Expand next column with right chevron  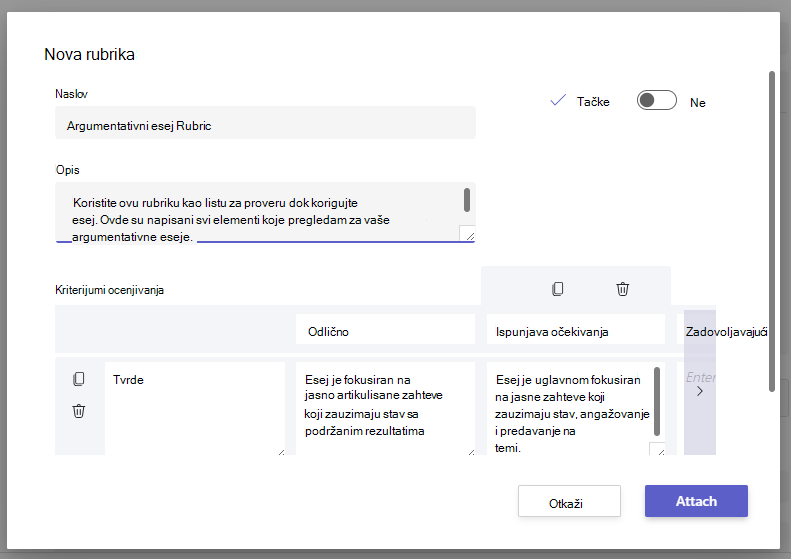pos(700,391)
